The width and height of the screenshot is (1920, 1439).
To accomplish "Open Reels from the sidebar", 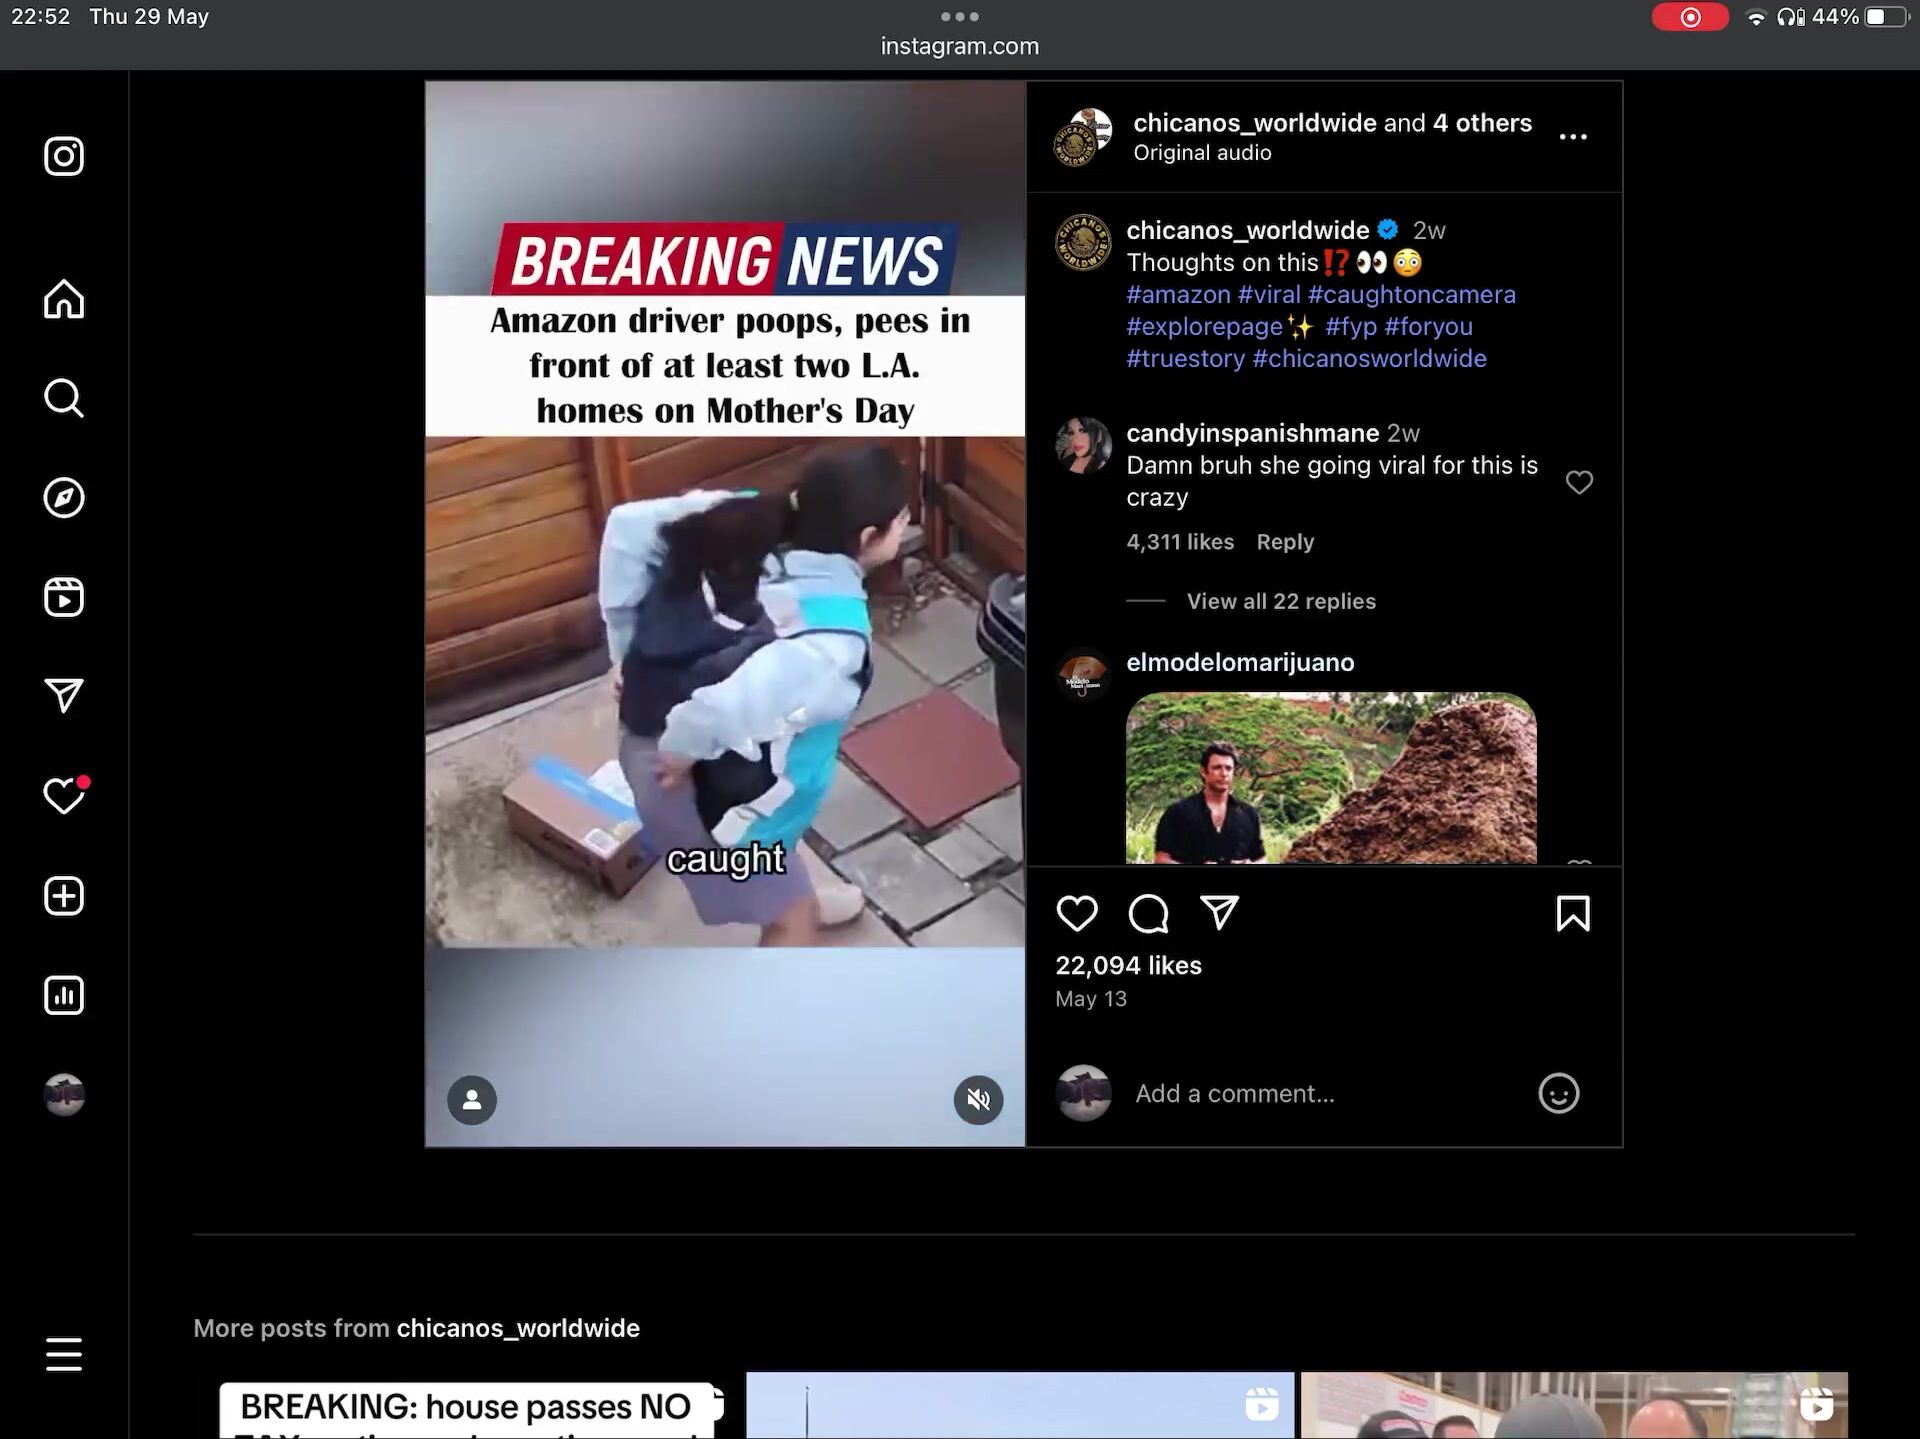I will click(x=64, y=597).
